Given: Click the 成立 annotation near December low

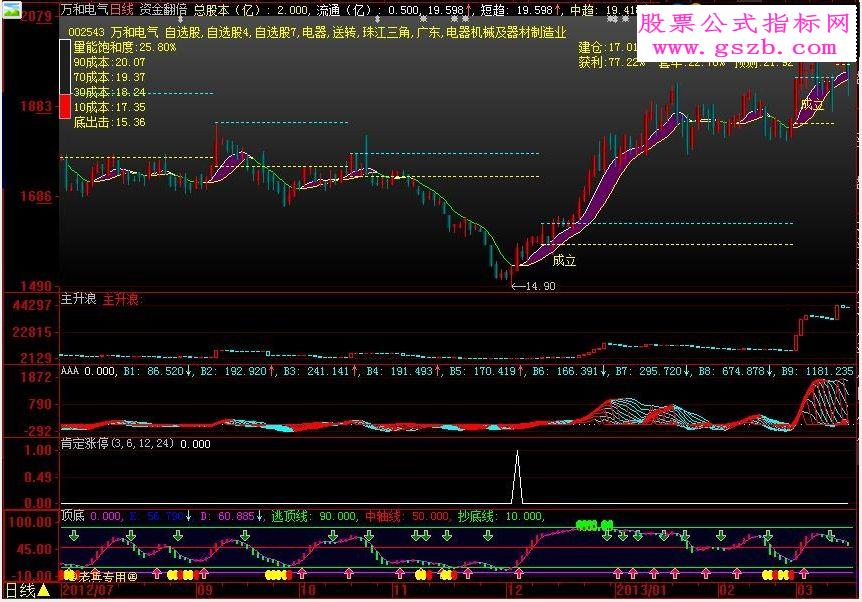Looking at the screenshot, I should pos(564,261).
